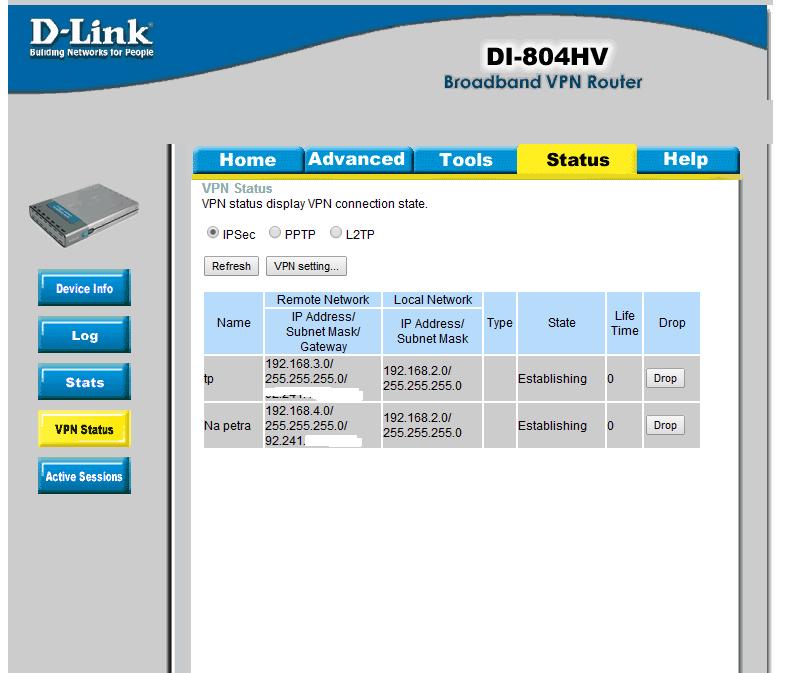Click the Drop column header

tap(672, 323)
